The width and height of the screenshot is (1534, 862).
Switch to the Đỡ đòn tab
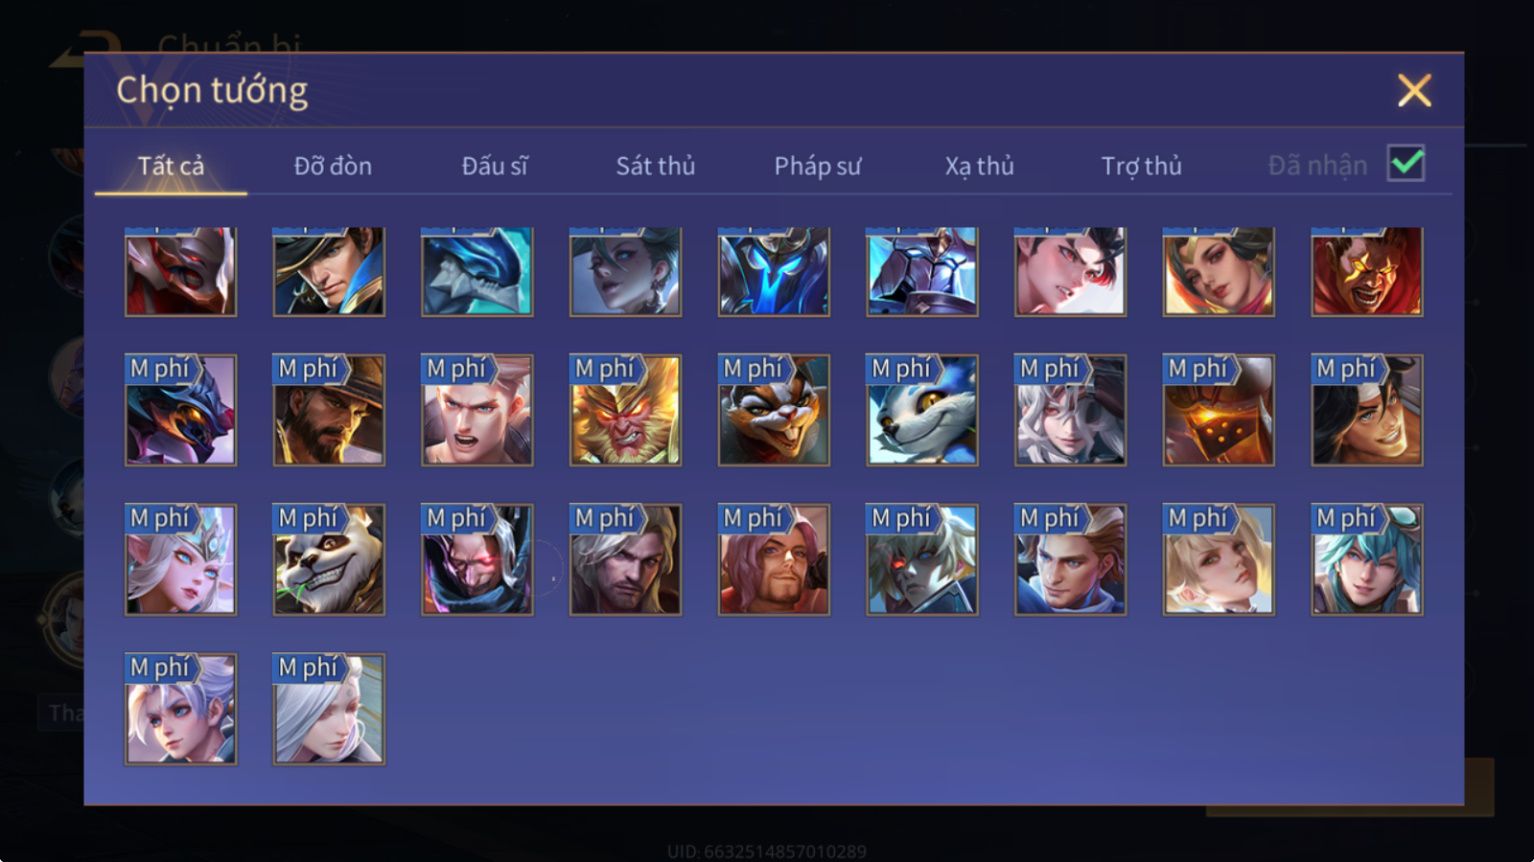tap(333, 166)
